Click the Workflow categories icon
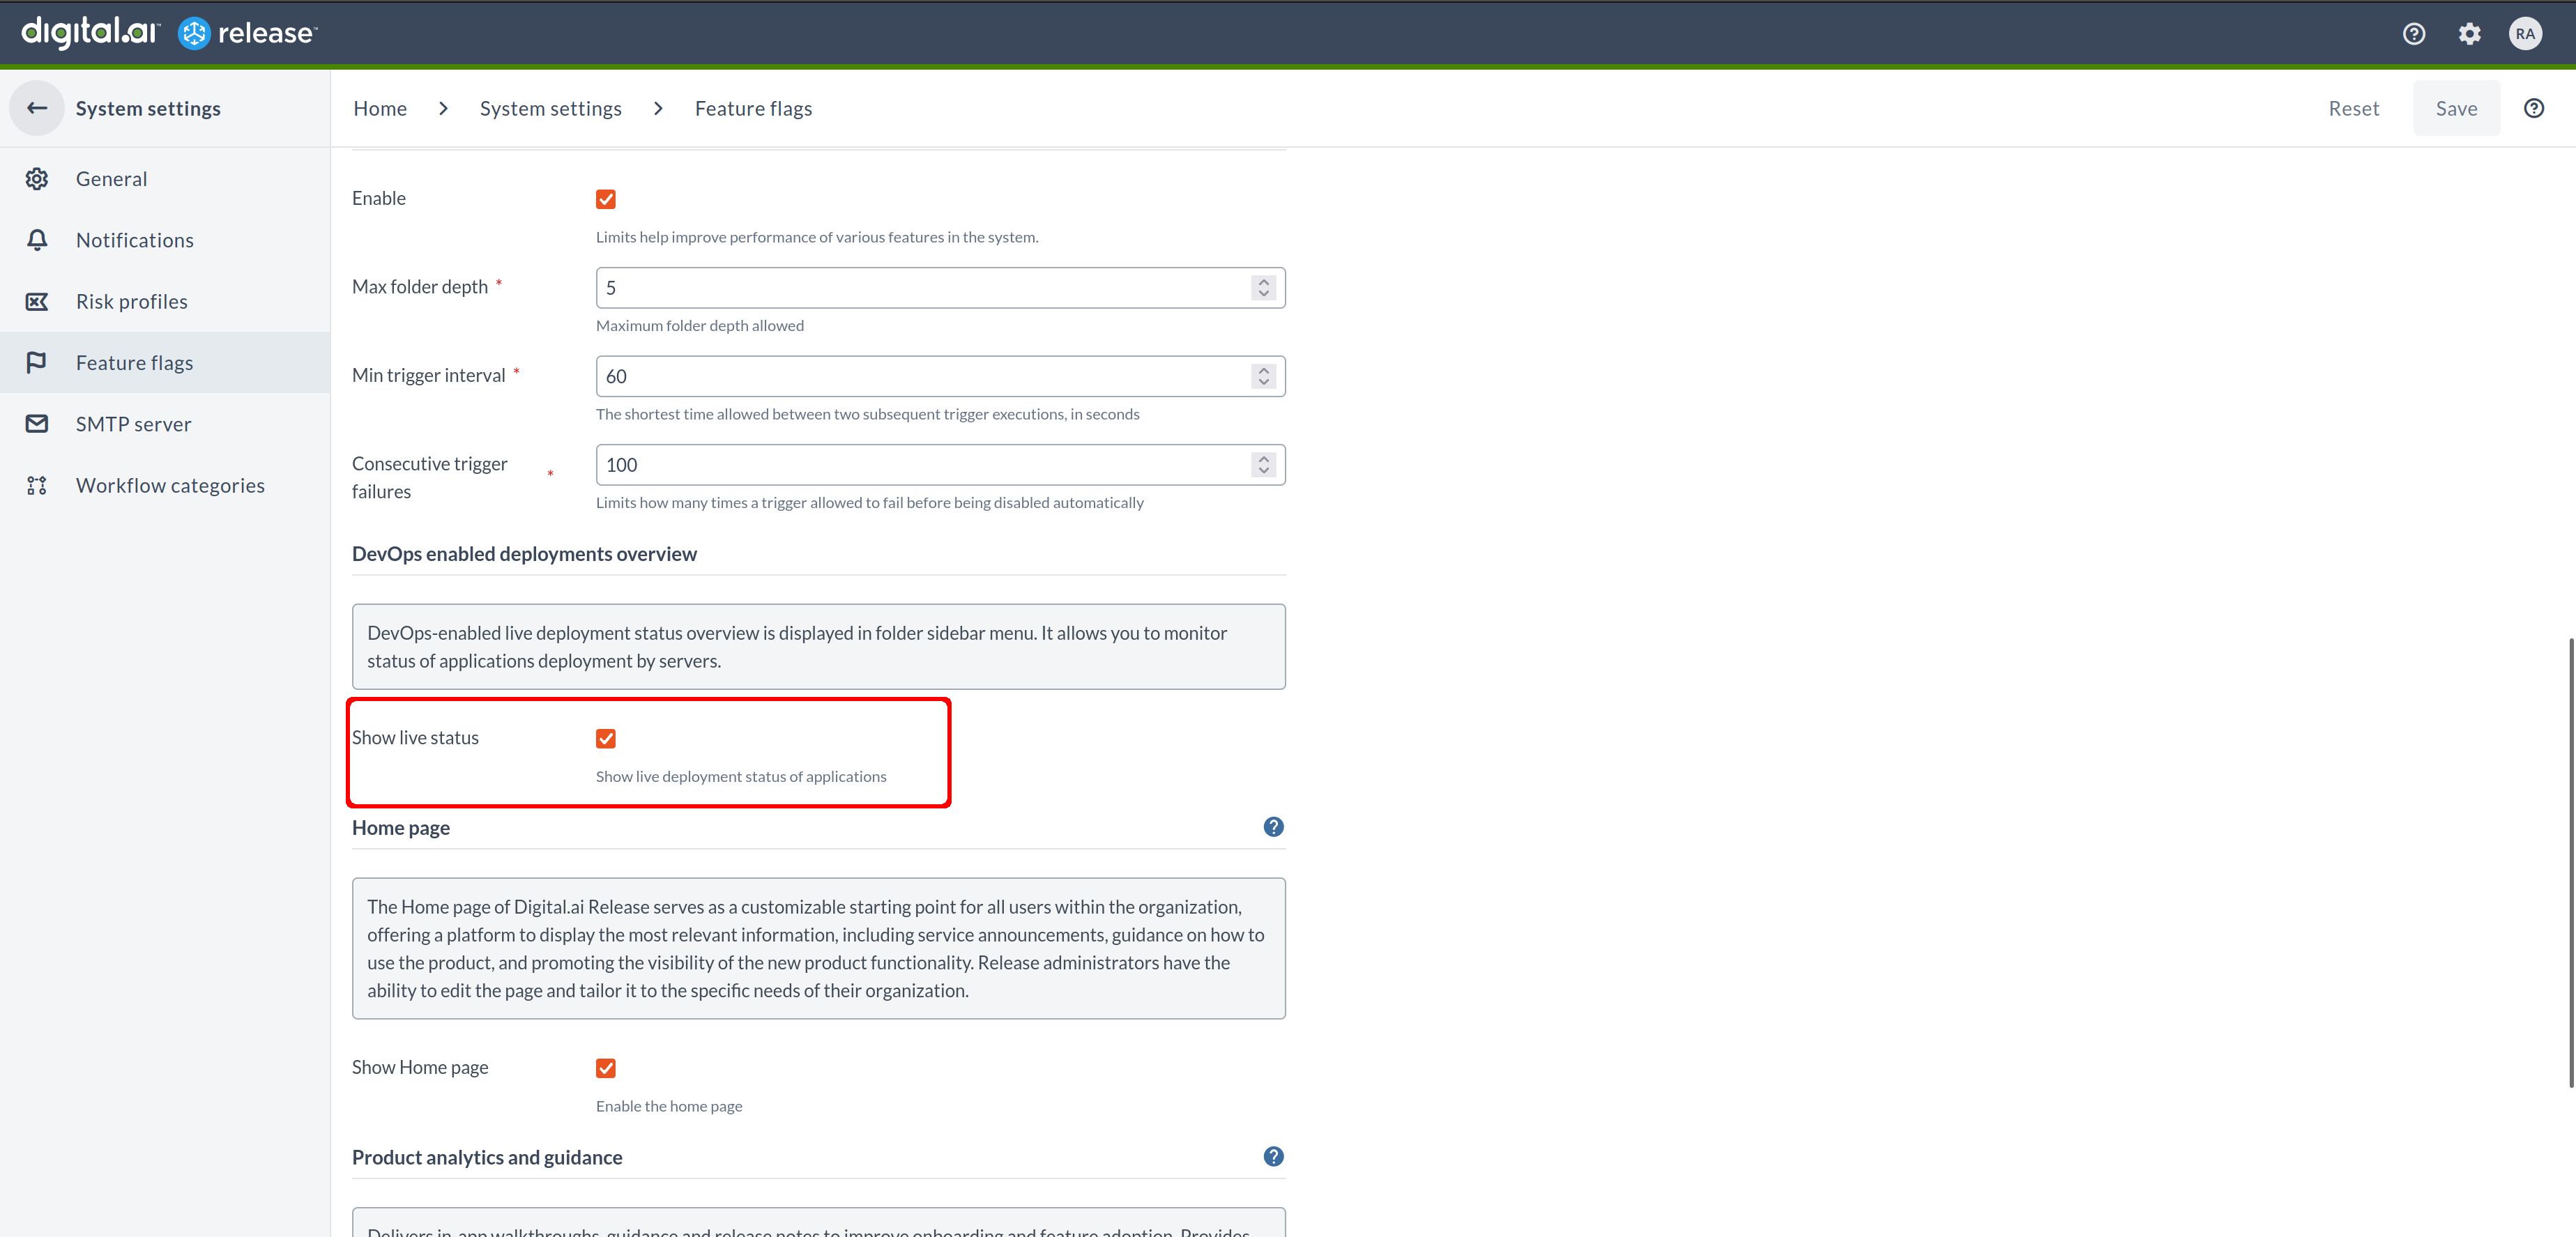Screen dimensions: 2576x1237 click(x=37, y=485)
